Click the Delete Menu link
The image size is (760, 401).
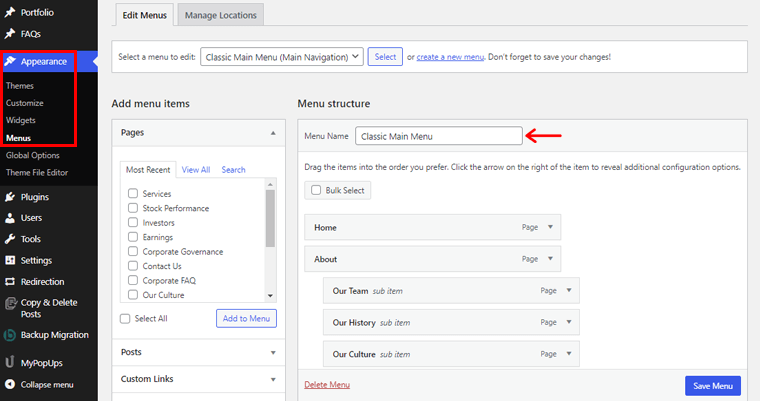[326, 385]
